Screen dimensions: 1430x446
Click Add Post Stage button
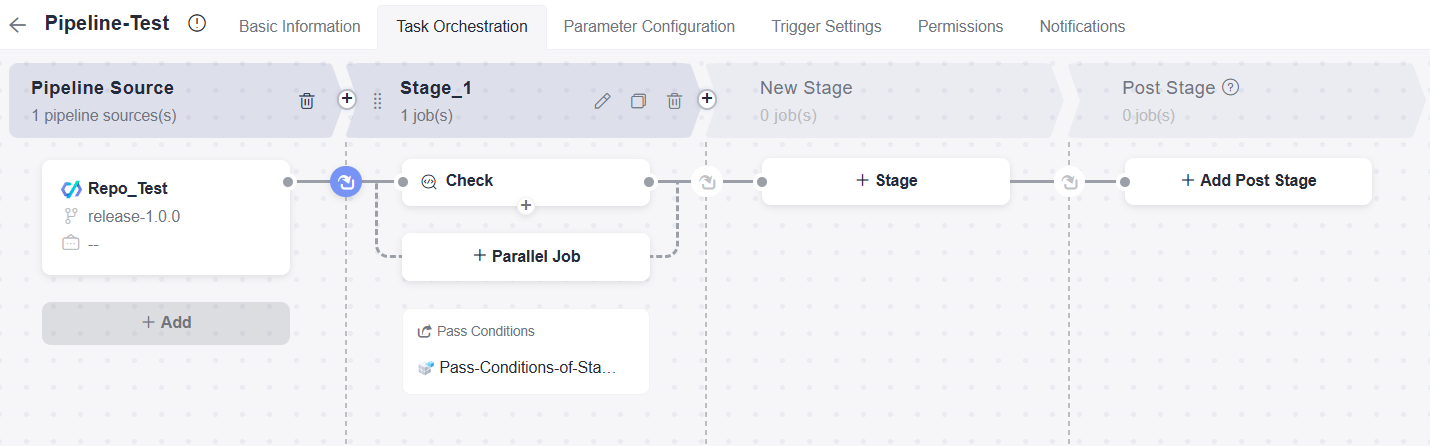pos(1248,181)
